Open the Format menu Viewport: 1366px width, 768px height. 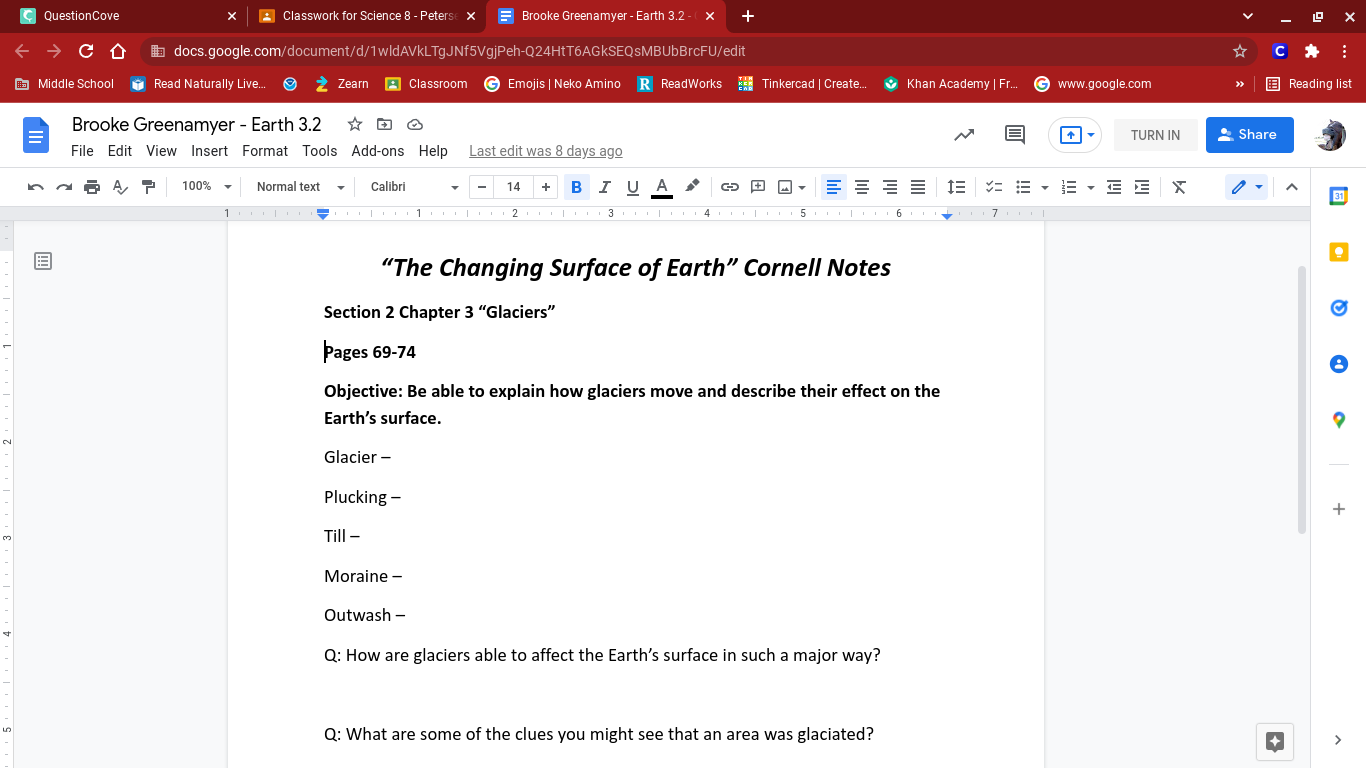pyautogui.click(x=265, y=151)
